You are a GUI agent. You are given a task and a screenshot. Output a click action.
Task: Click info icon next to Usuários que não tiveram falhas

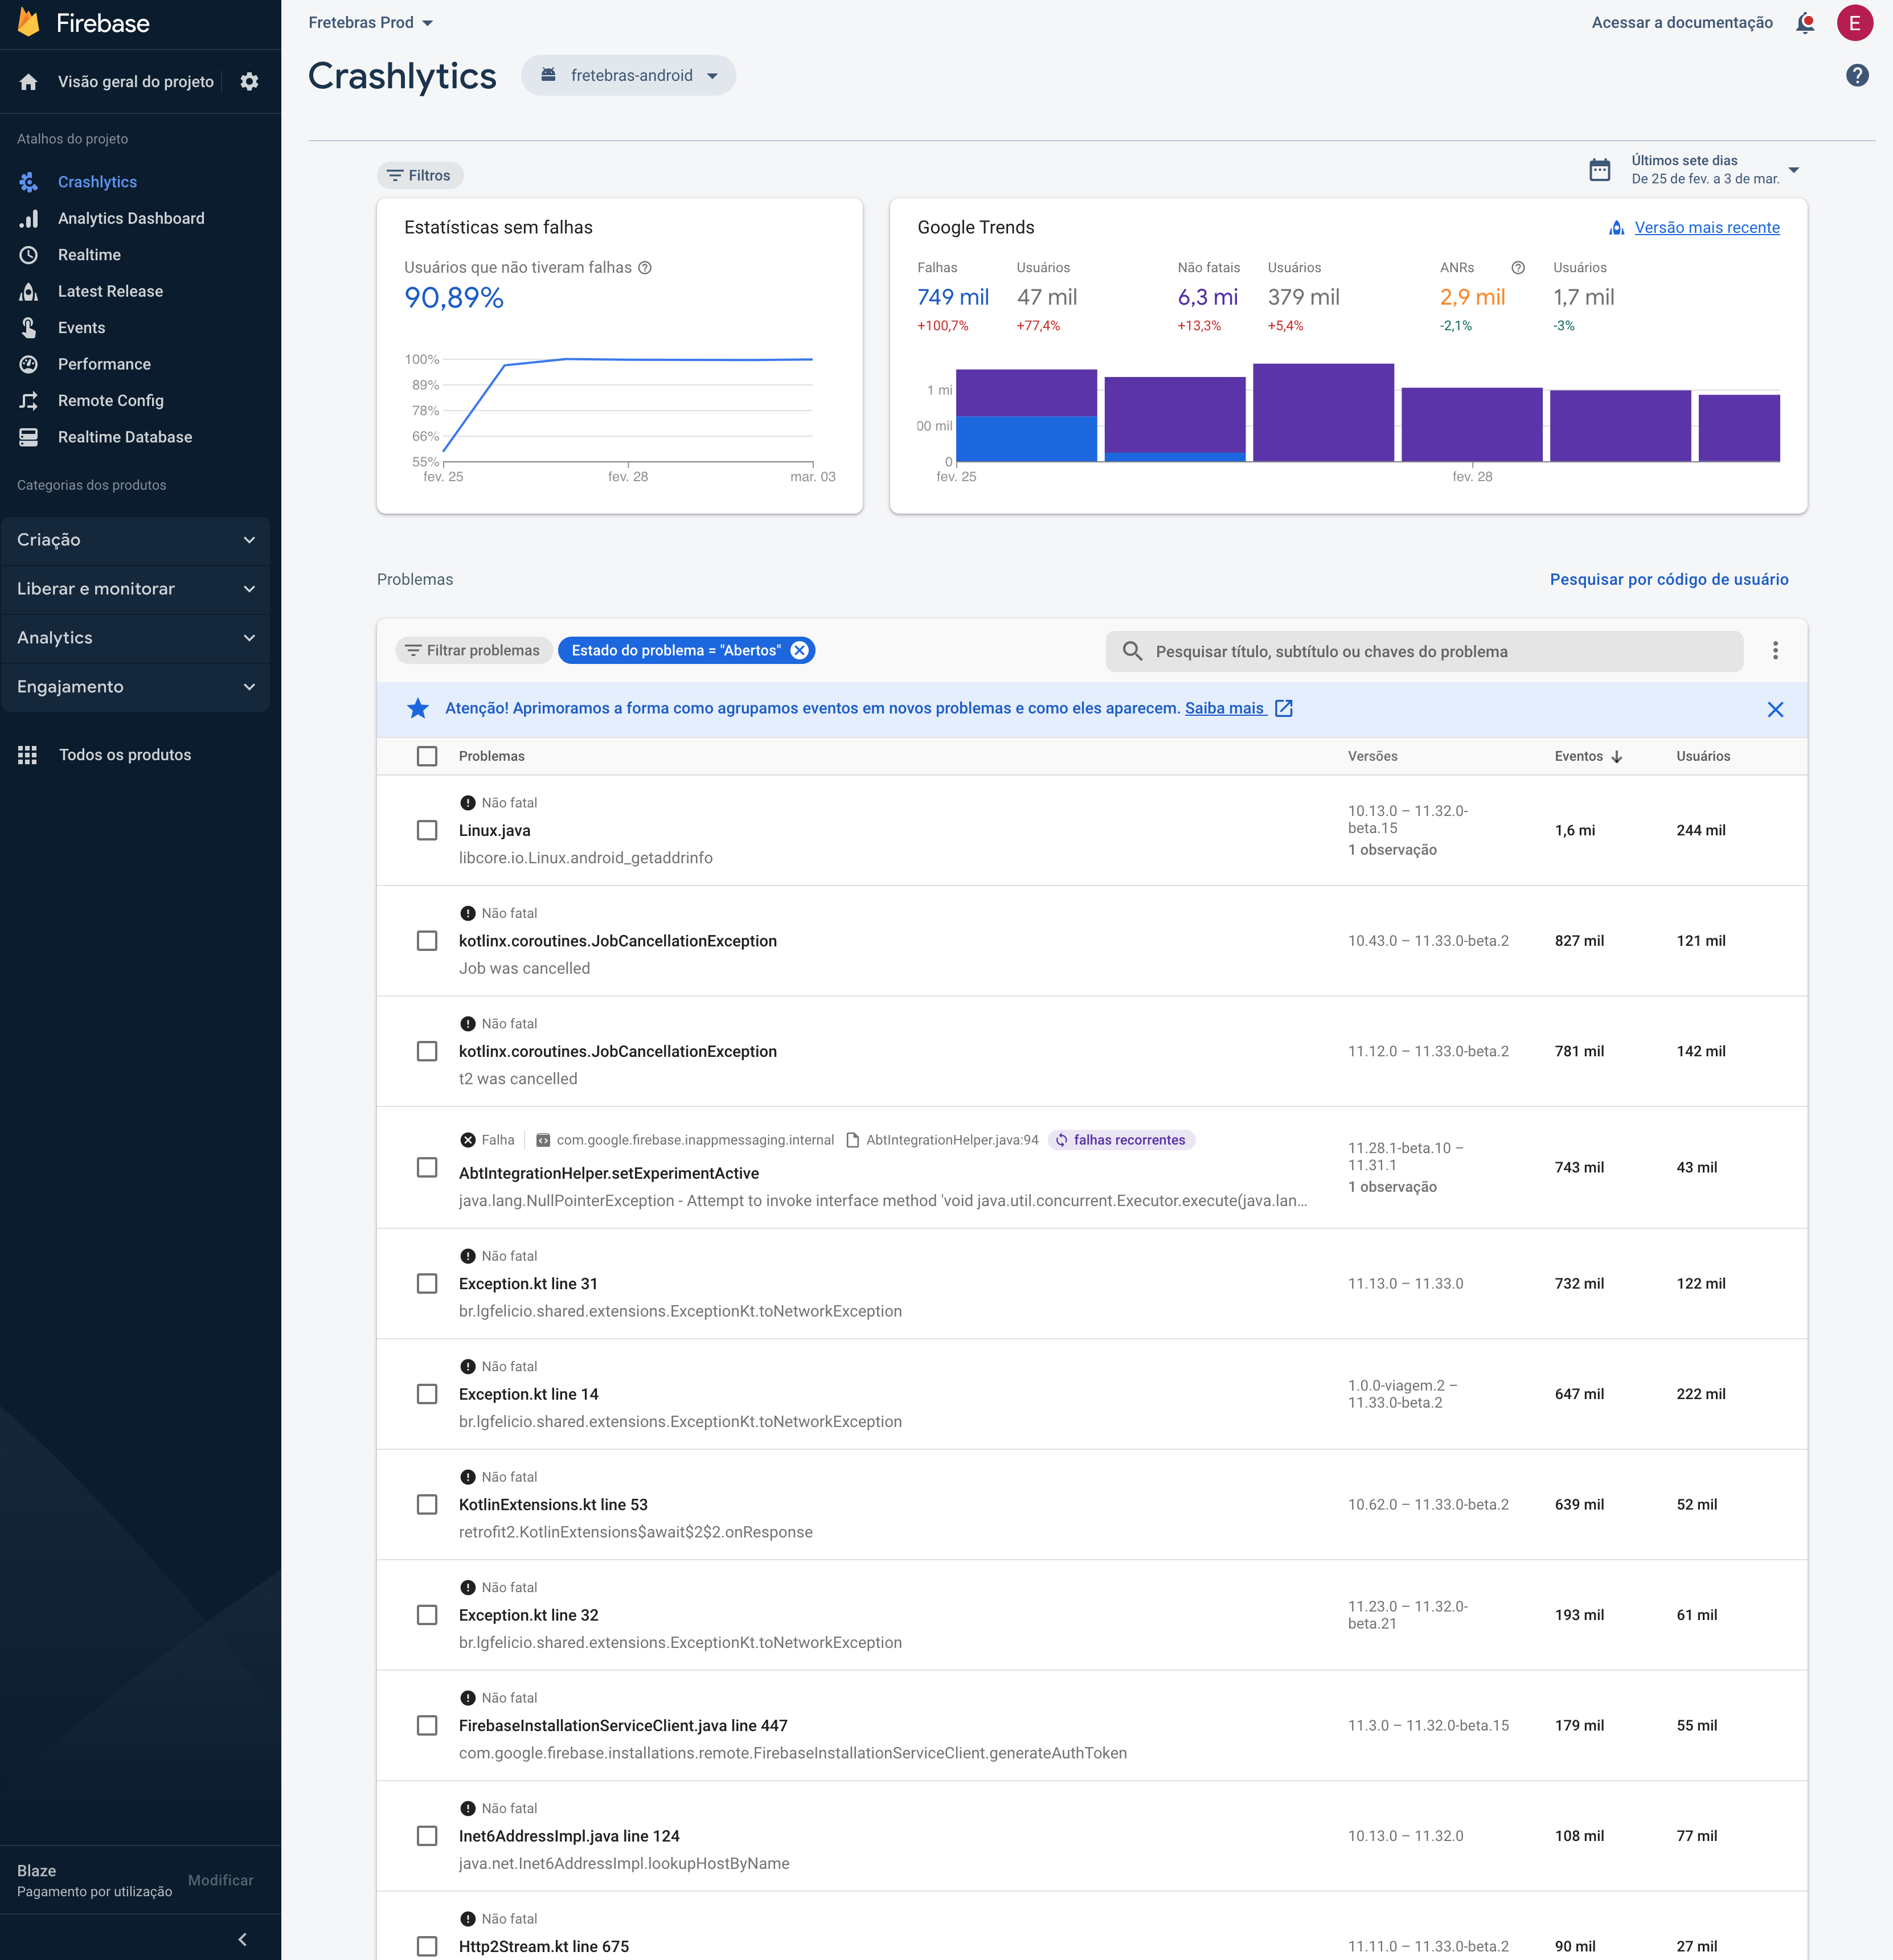point(645,268)
